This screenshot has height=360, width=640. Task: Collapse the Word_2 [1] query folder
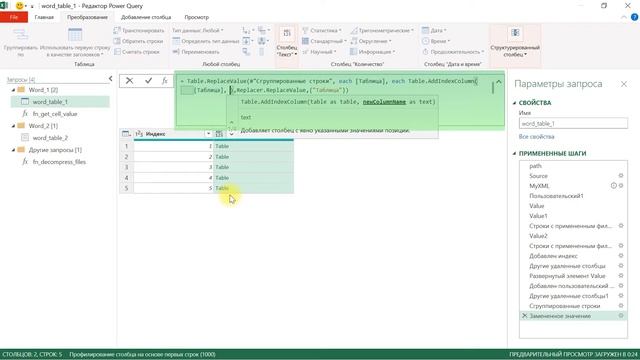[13, 126]
